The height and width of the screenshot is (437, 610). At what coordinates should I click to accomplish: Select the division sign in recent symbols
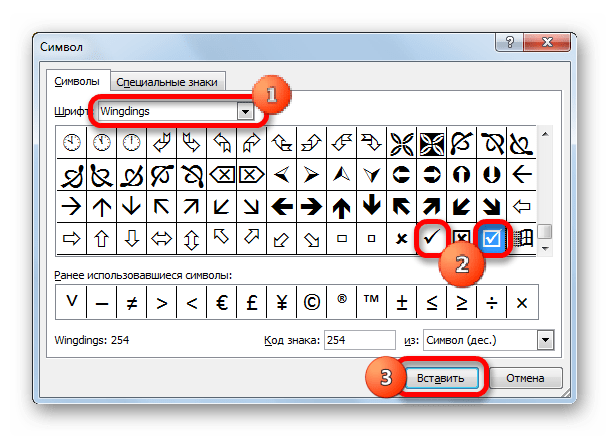click(492, 302)
